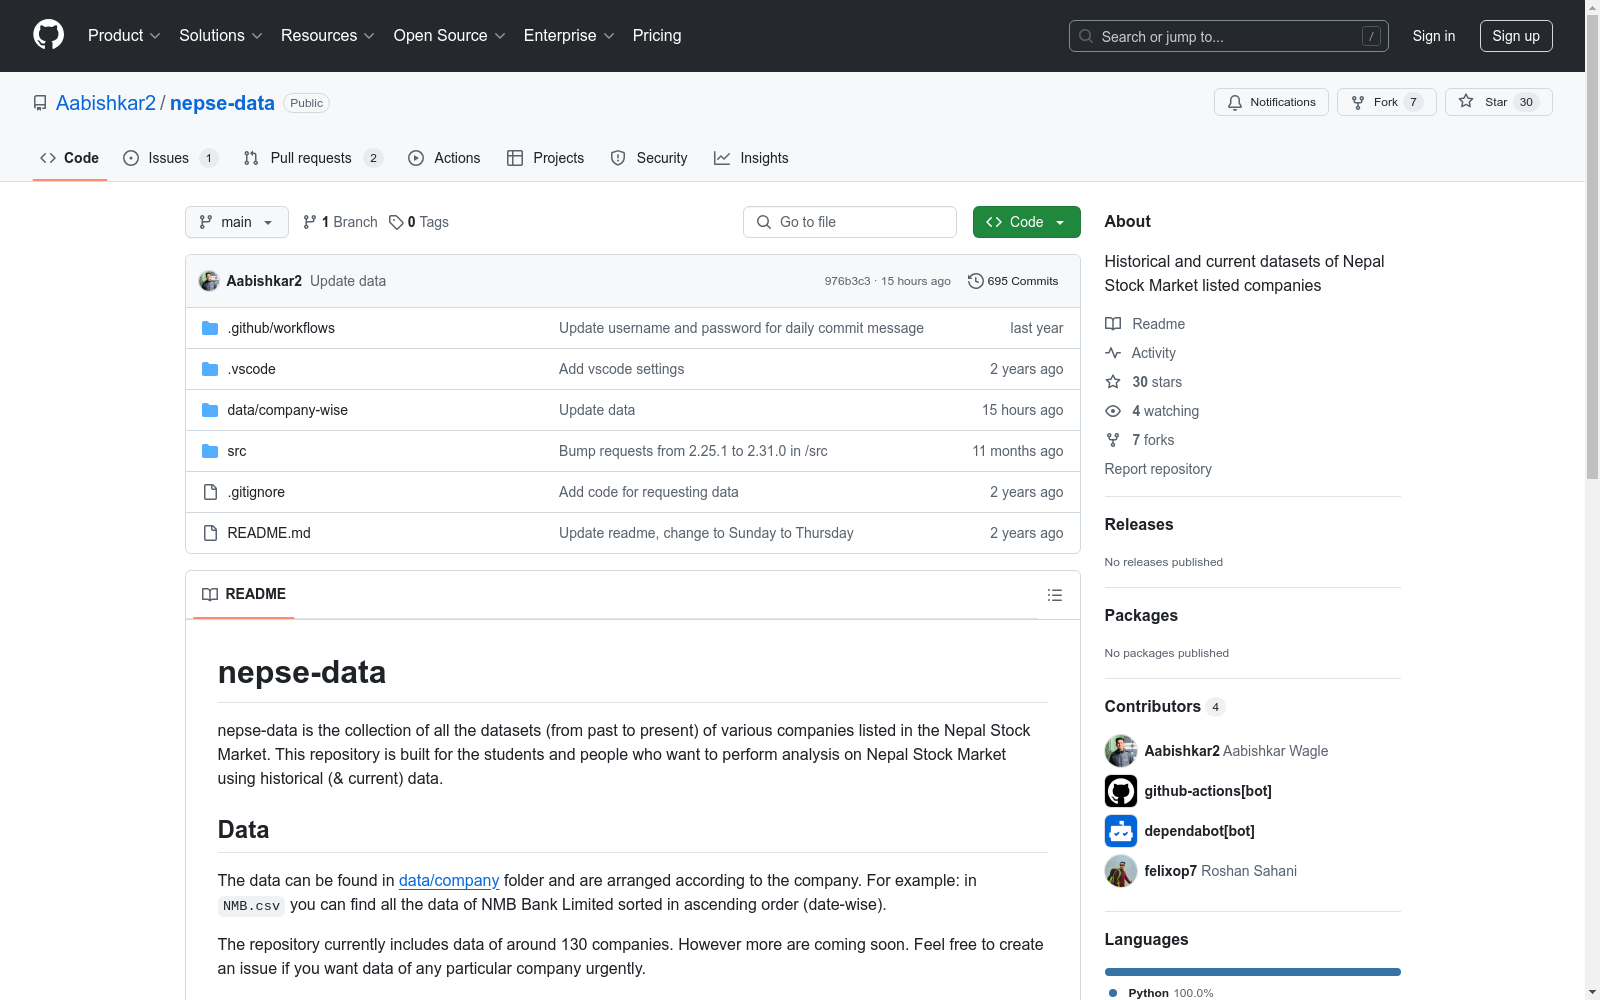Open the Insights tab

click(751, 158)
